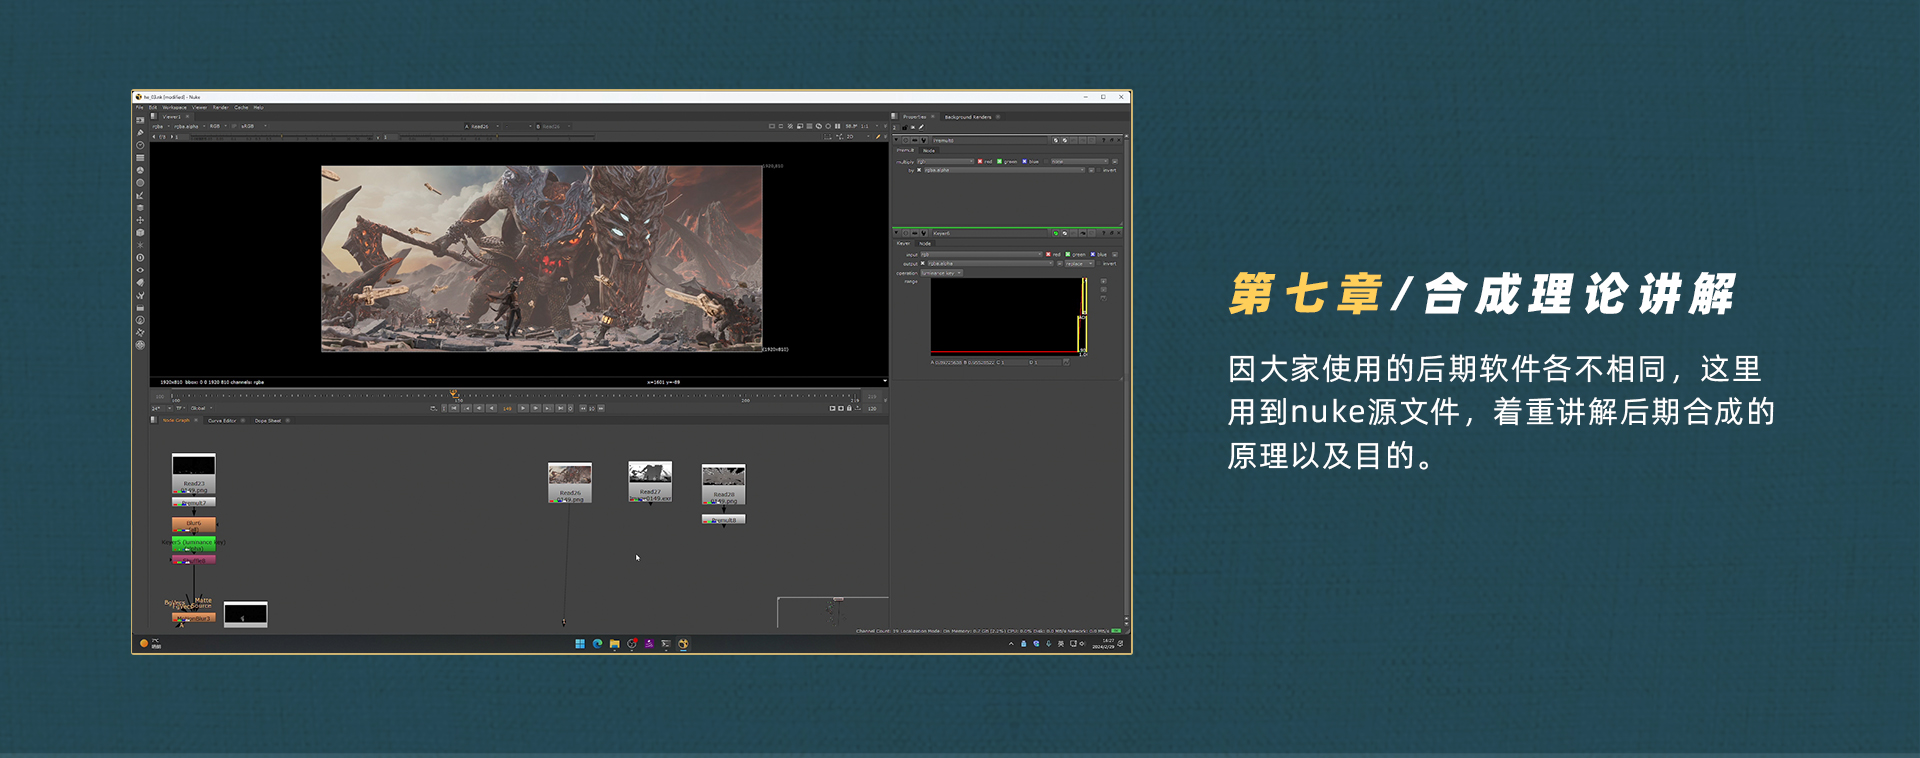Screen dimensions: 1920x758
Task: Switch to the Background Renders tab
Action: pyautogui.click(x=968, y=117)
